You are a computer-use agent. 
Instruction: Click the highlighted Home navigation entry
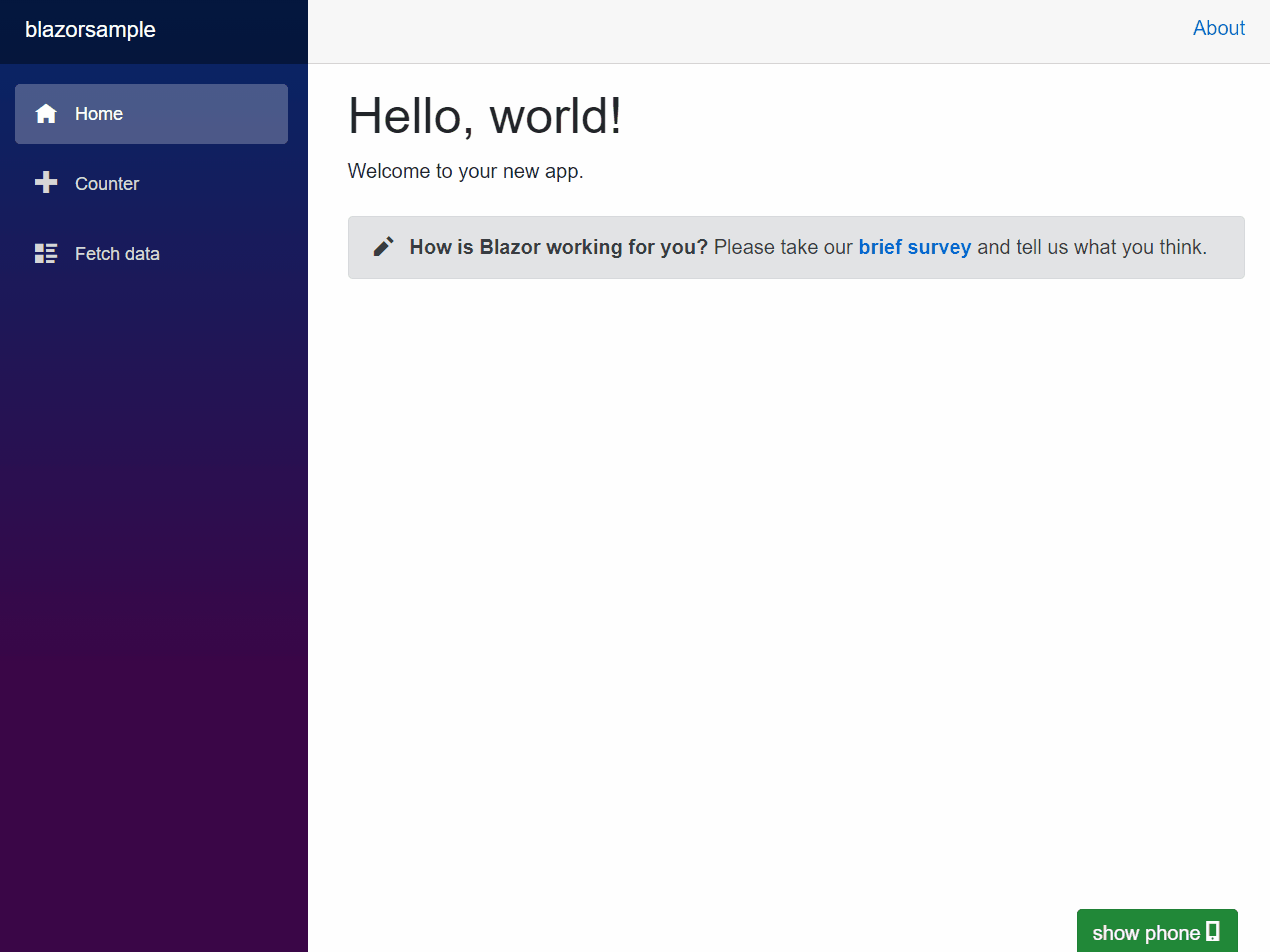tap(151, 113)
